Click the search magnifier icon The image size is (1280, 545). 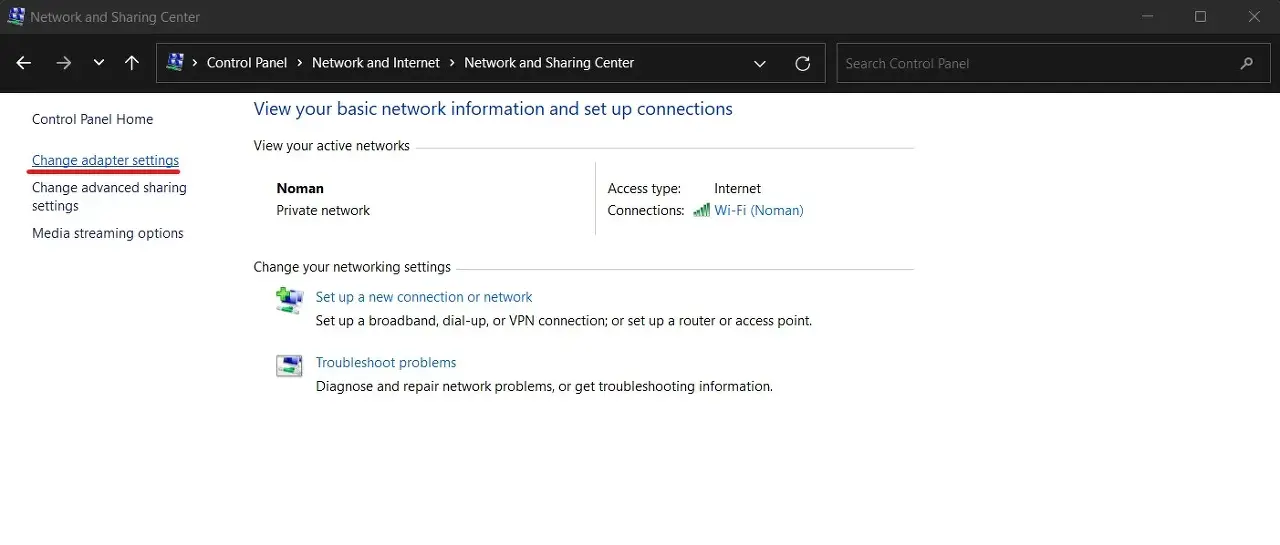point(1246,63)
